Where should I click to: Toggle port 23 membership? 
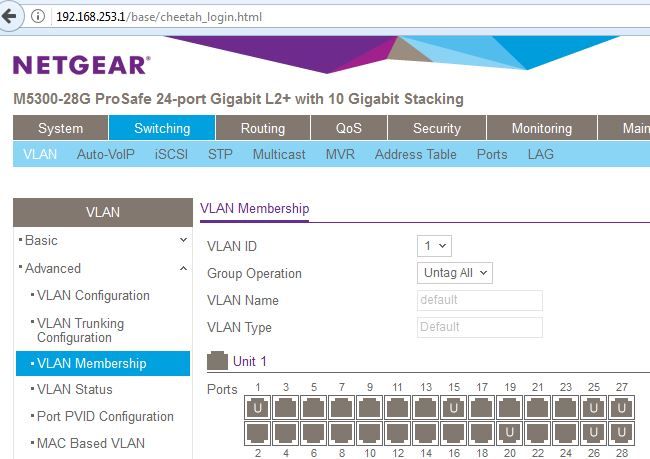coord(565,407)
